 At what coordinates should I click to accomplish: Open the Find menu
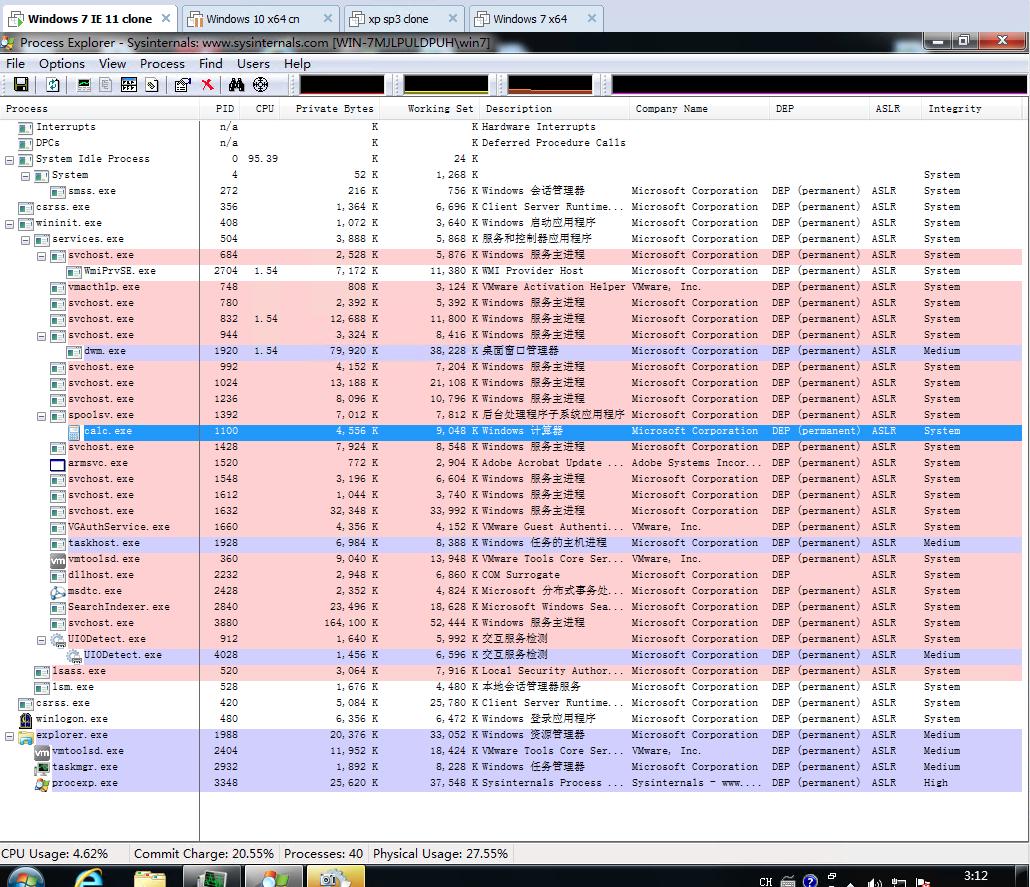click(x=211, y=64)
